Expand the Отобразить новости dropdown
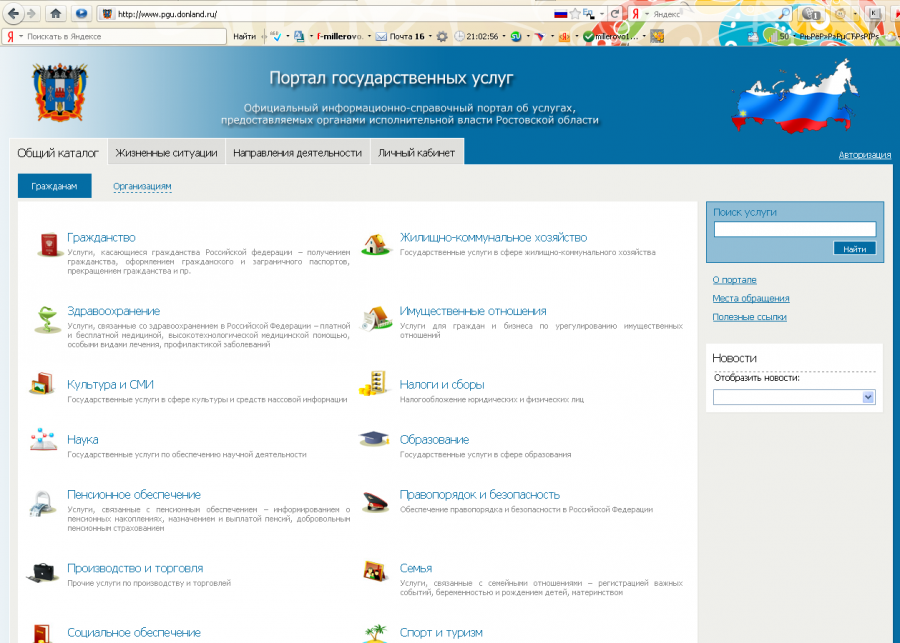This screenshot has height=643, width=900. point(868,397)
